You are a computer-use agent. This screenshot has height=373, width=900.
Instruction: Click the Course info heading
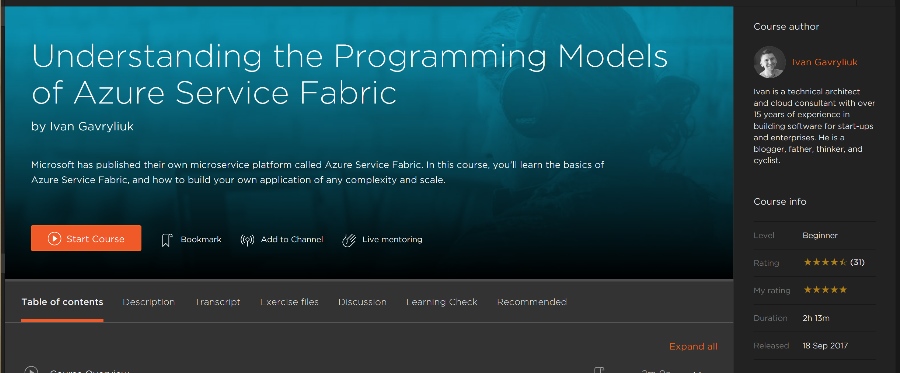[x=779, y=201]
